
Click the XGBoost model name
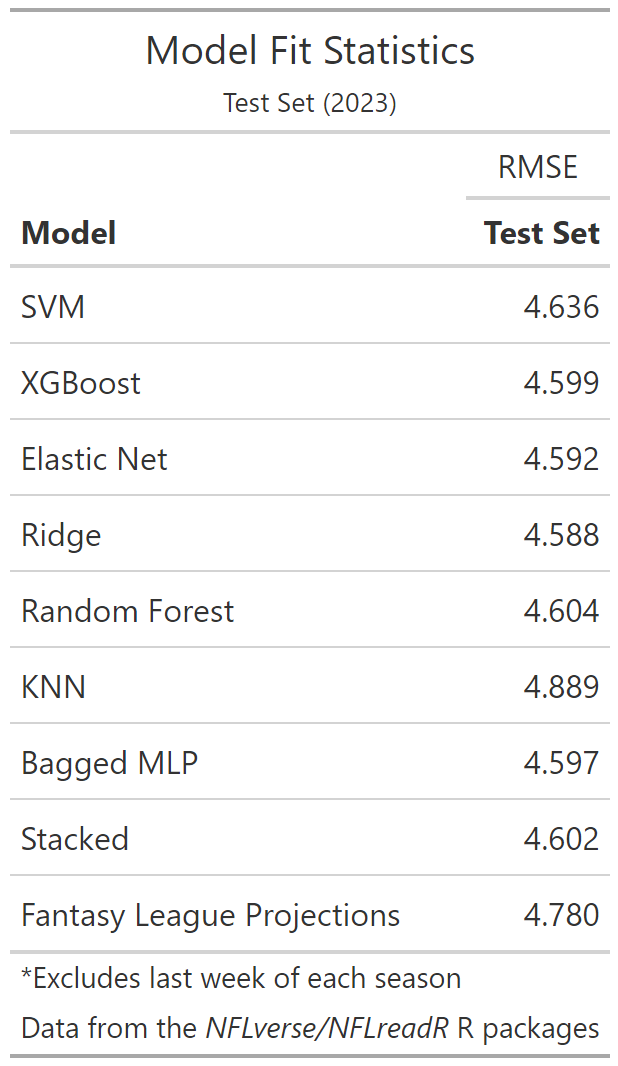click(81, 382)
